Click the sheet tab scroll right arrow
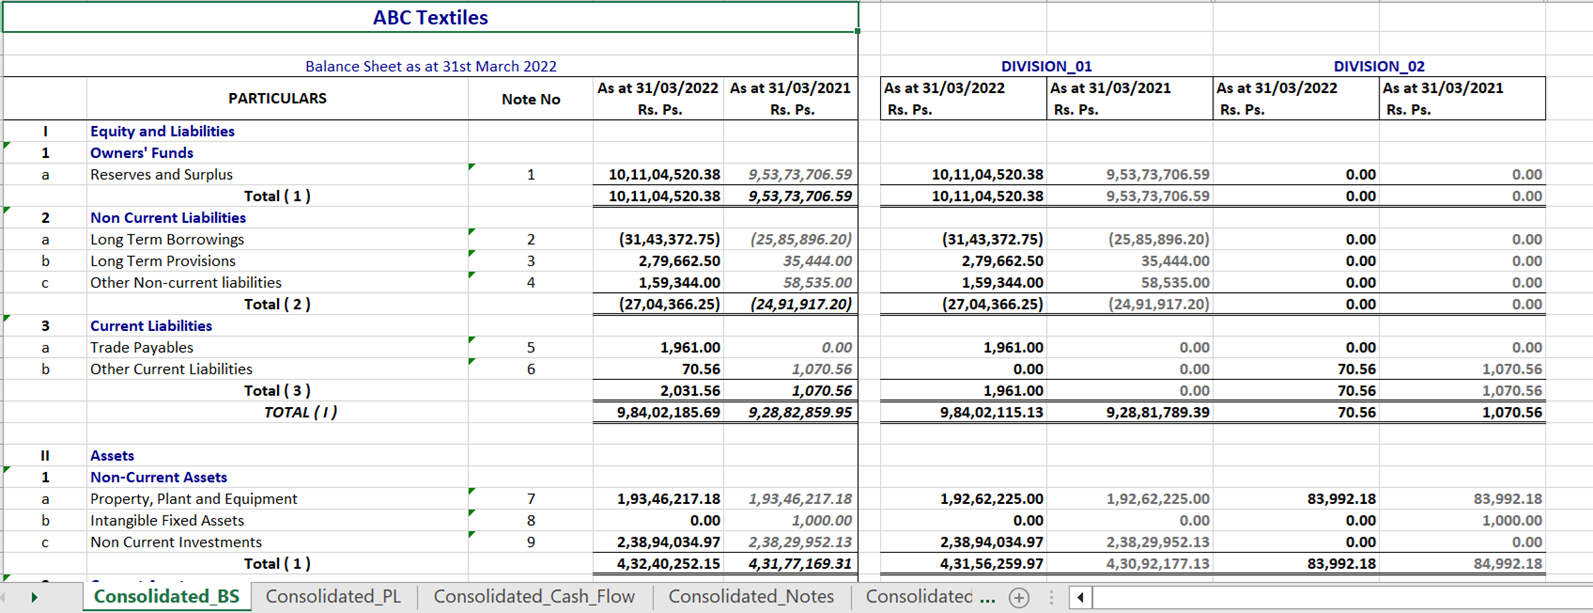The height and width of the screenshot is (613, 1593). pyautogui.click(x=34, y=598)
